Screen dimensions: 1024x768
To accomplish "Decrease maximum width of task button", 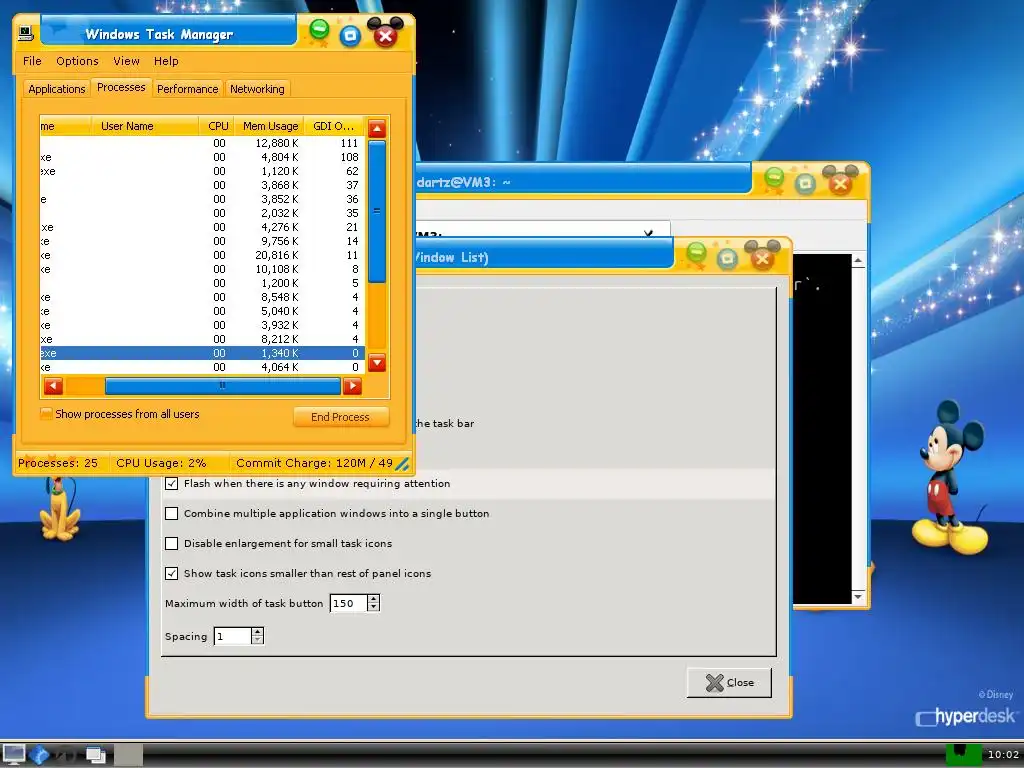I will 373,607.
